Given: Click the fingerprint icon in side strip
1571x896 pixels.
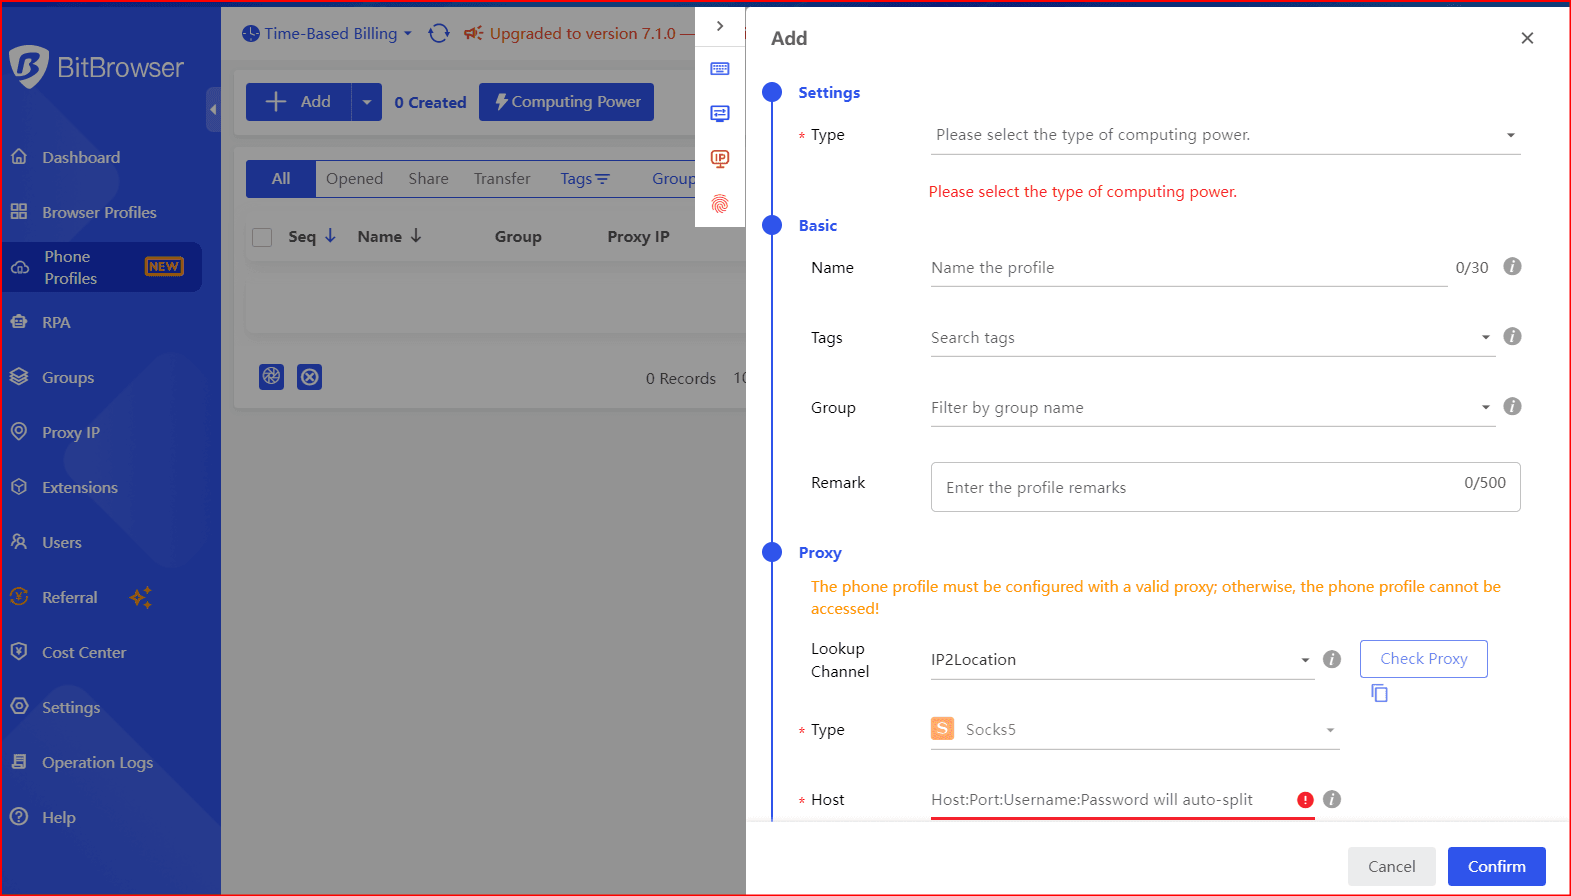Looking at the screenshot, I should 720,204.
